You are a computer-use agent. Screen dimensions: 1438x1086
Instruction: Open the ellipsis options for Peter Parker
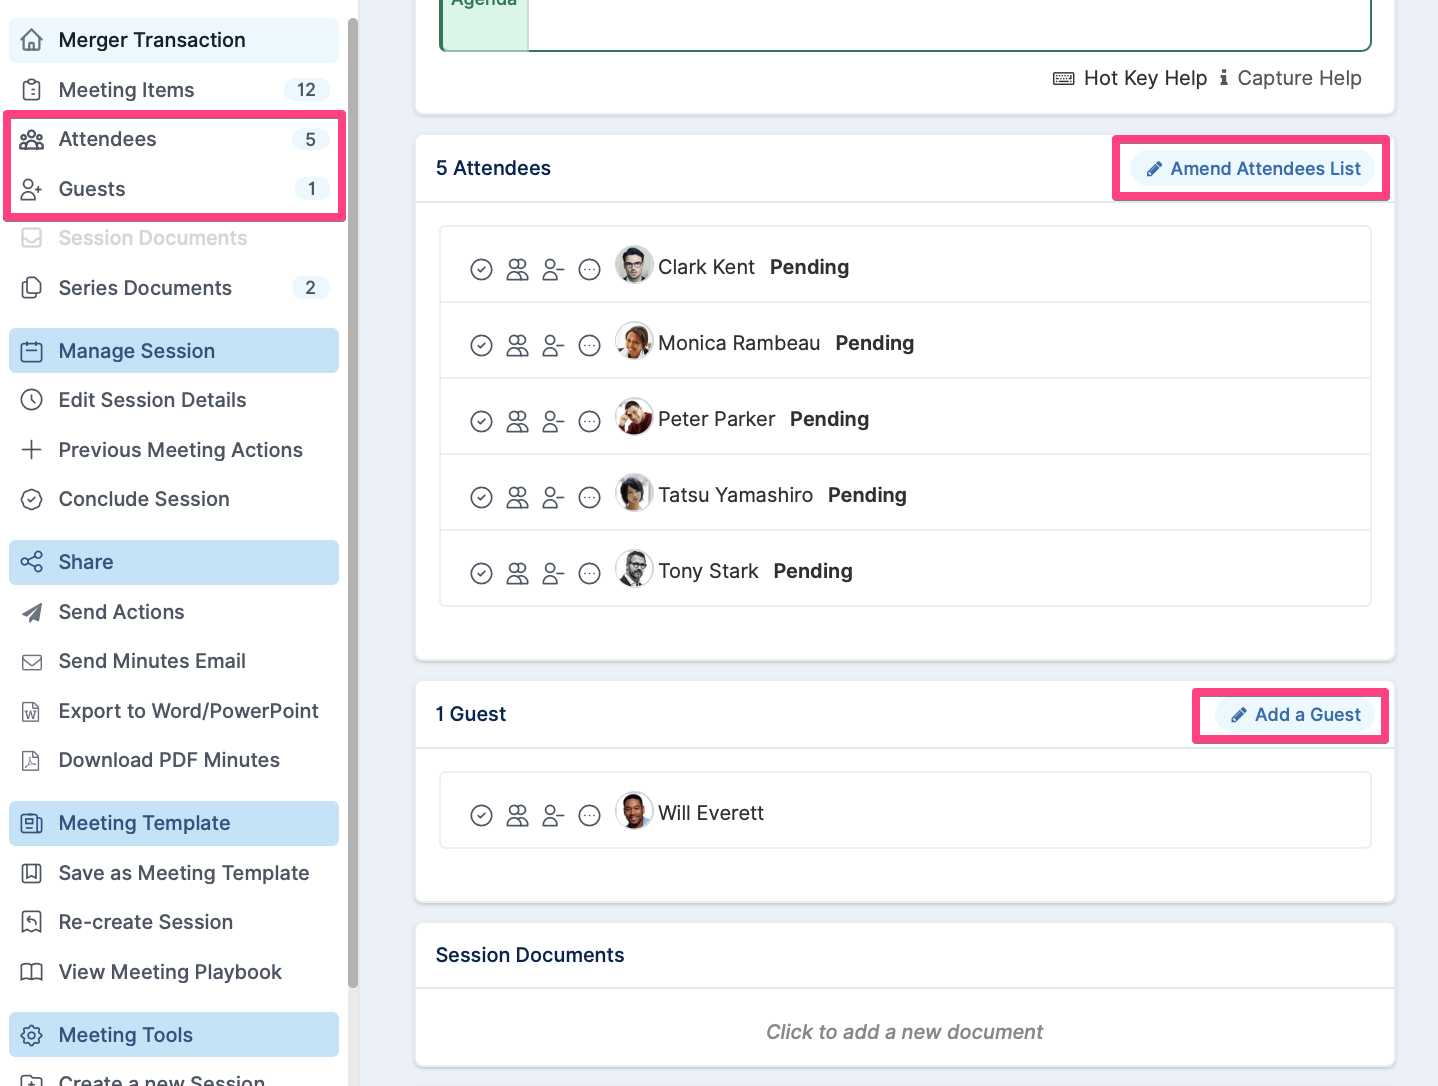(x=590, y=421)
